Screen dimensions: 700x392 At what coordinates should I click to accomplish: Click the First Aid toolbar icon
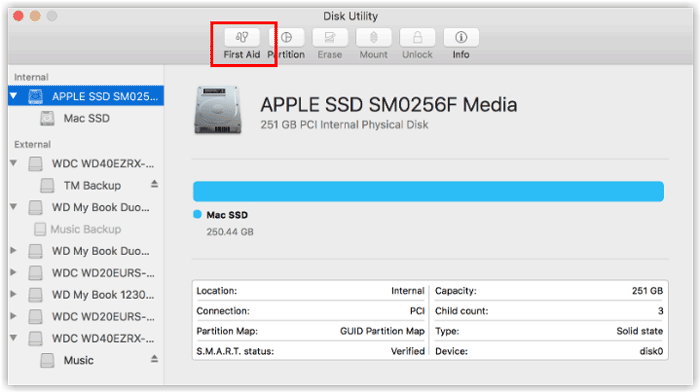click(242, 38)
